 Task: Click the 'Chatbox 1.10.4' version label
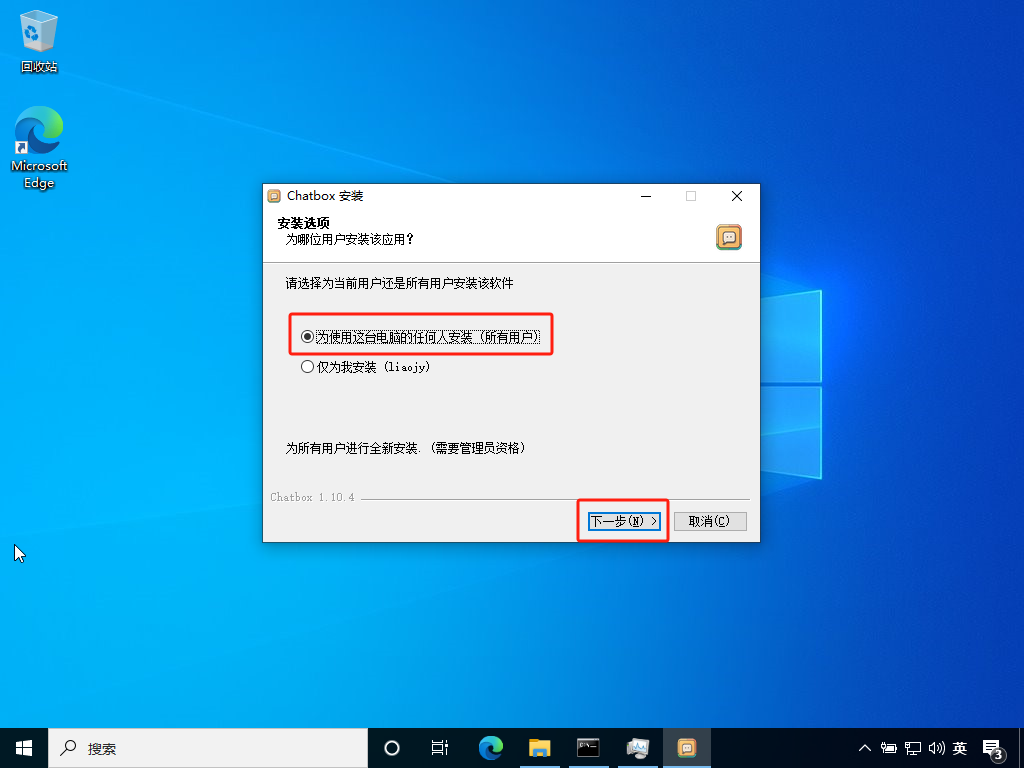312,497
